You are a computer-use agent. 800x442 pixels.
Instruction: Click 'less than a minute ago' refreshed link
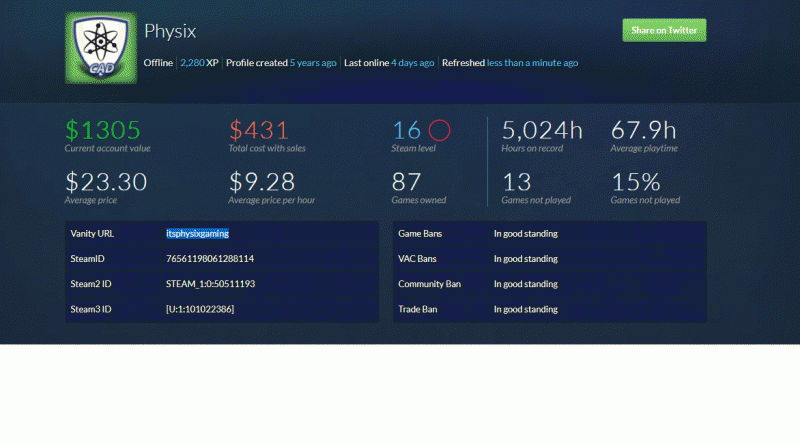coord(533,63)
